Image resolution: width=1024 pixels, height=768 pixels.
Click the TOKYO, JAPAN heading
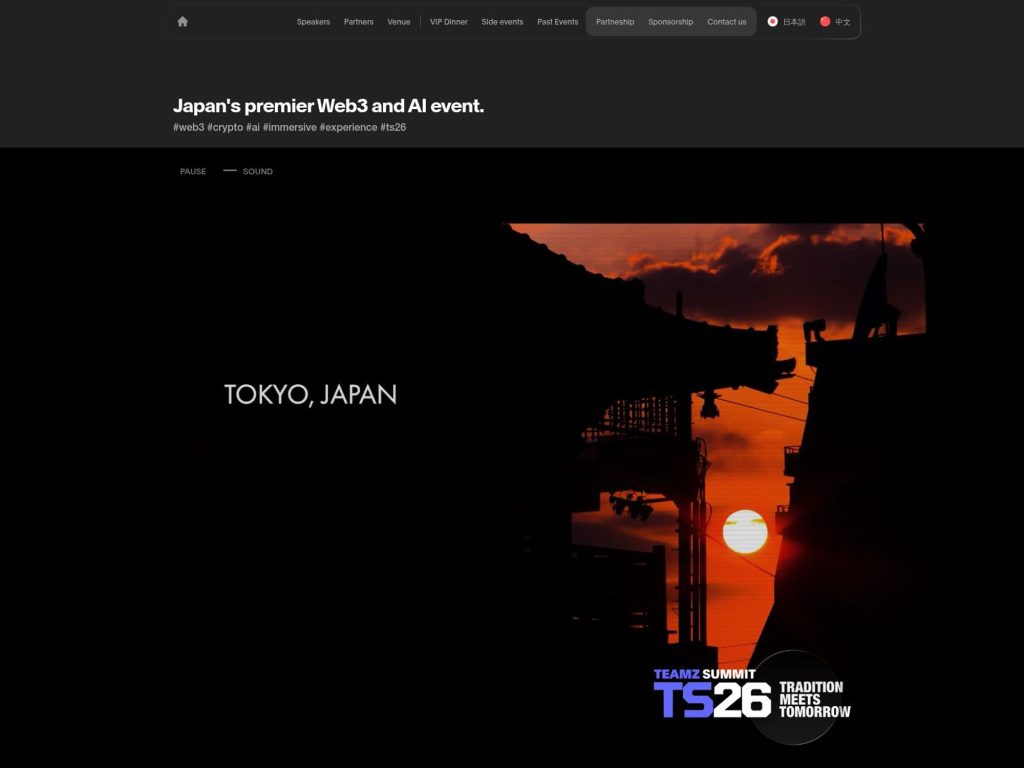(310, 394)
